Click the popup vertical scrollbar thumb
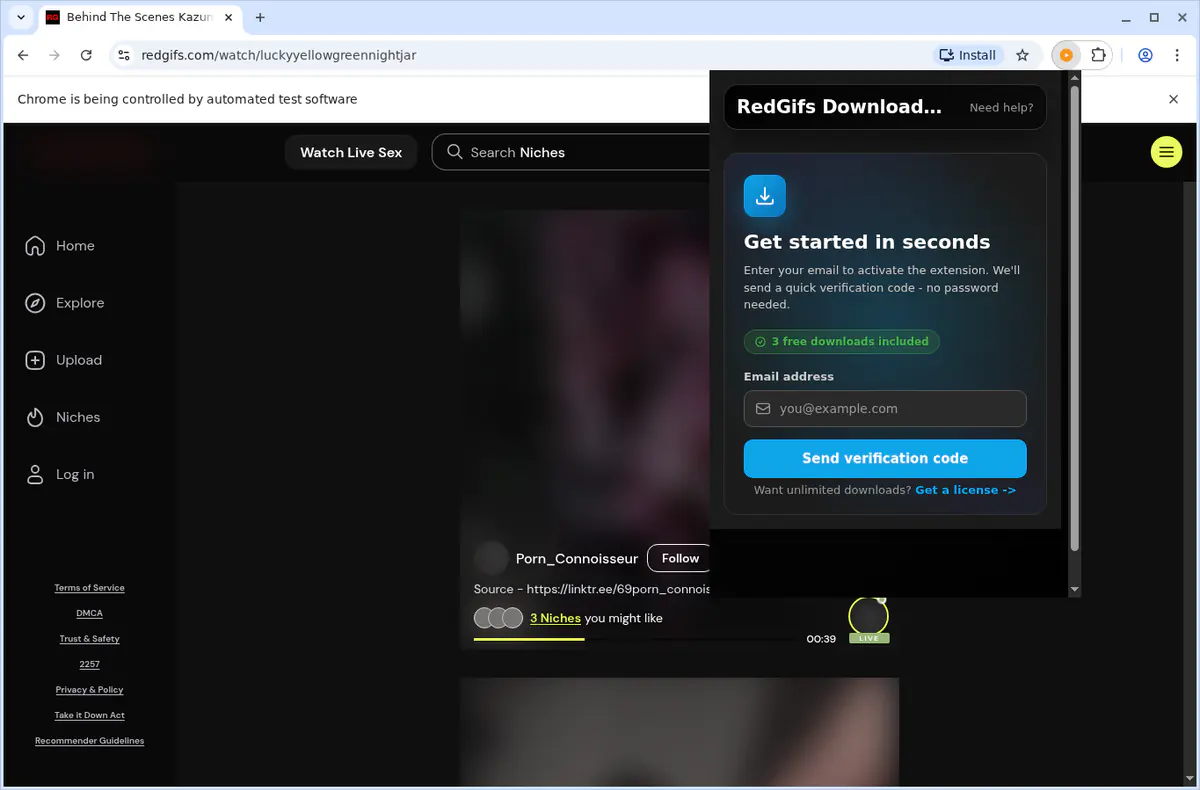The image size is (1200, 790). [1075, 318]
